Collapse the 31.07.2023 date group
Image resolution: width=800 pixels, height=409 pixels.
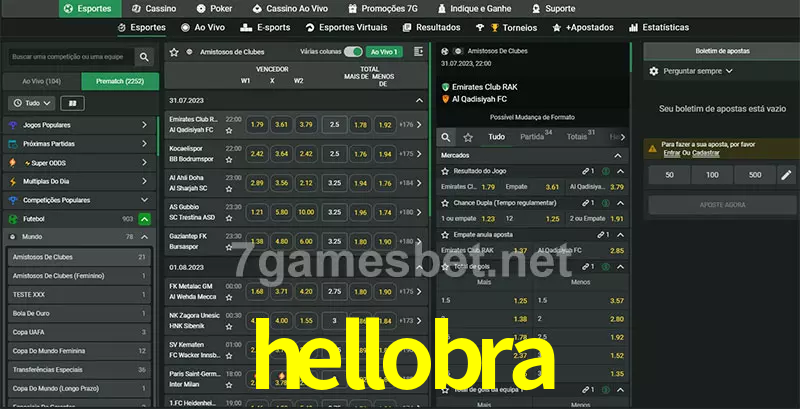click(x=419, y=100)
